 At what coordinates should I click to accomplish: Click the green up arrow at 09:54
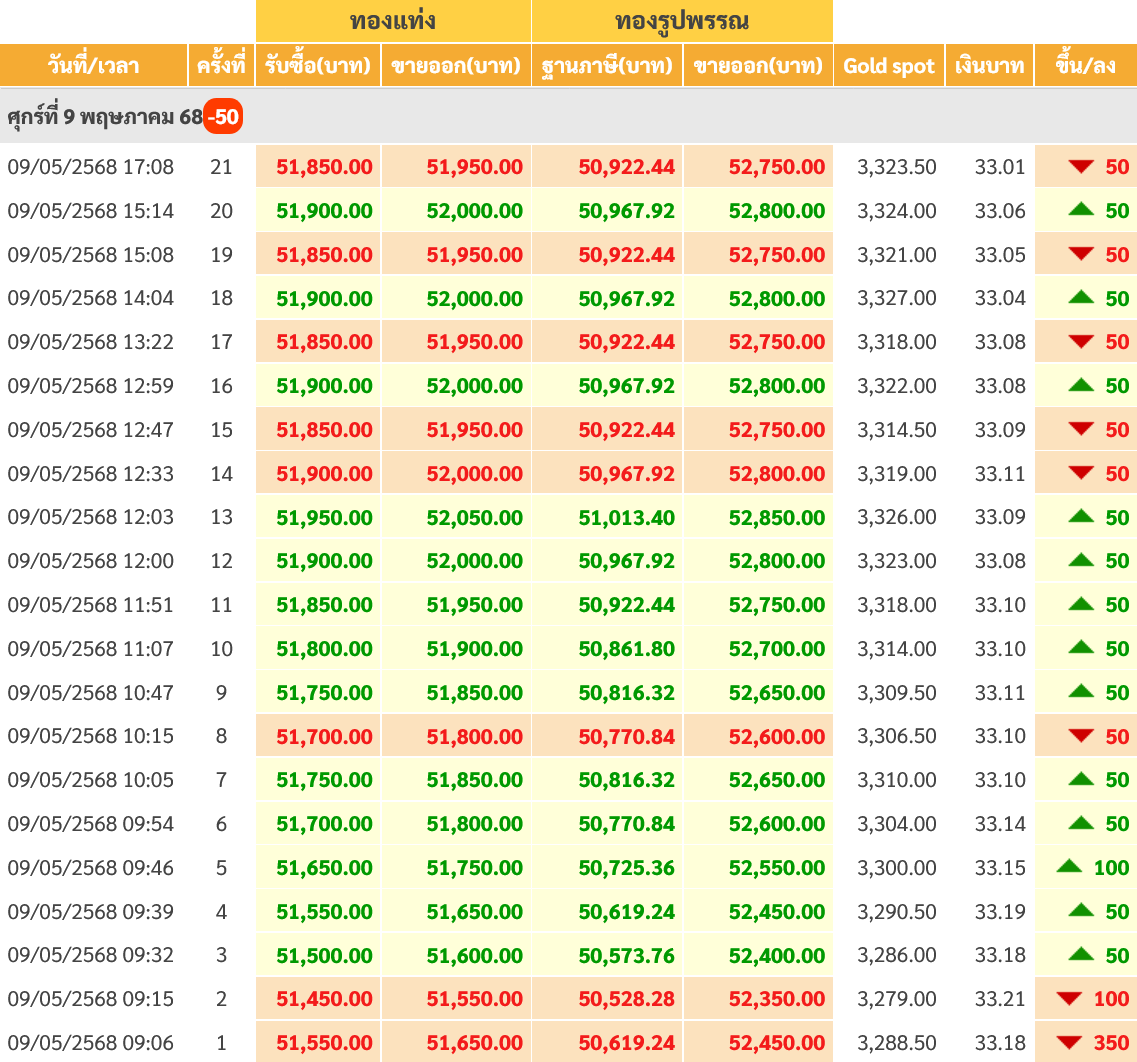pos(1080,823)
